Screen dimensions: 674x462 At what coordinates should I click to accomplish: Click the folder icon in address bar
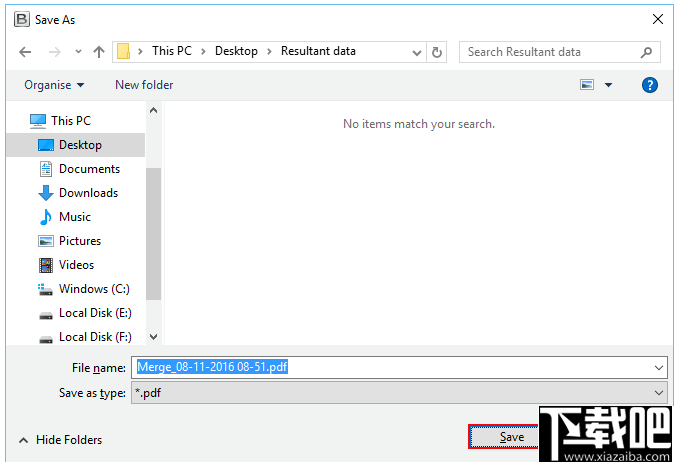(x=123, y=51)
